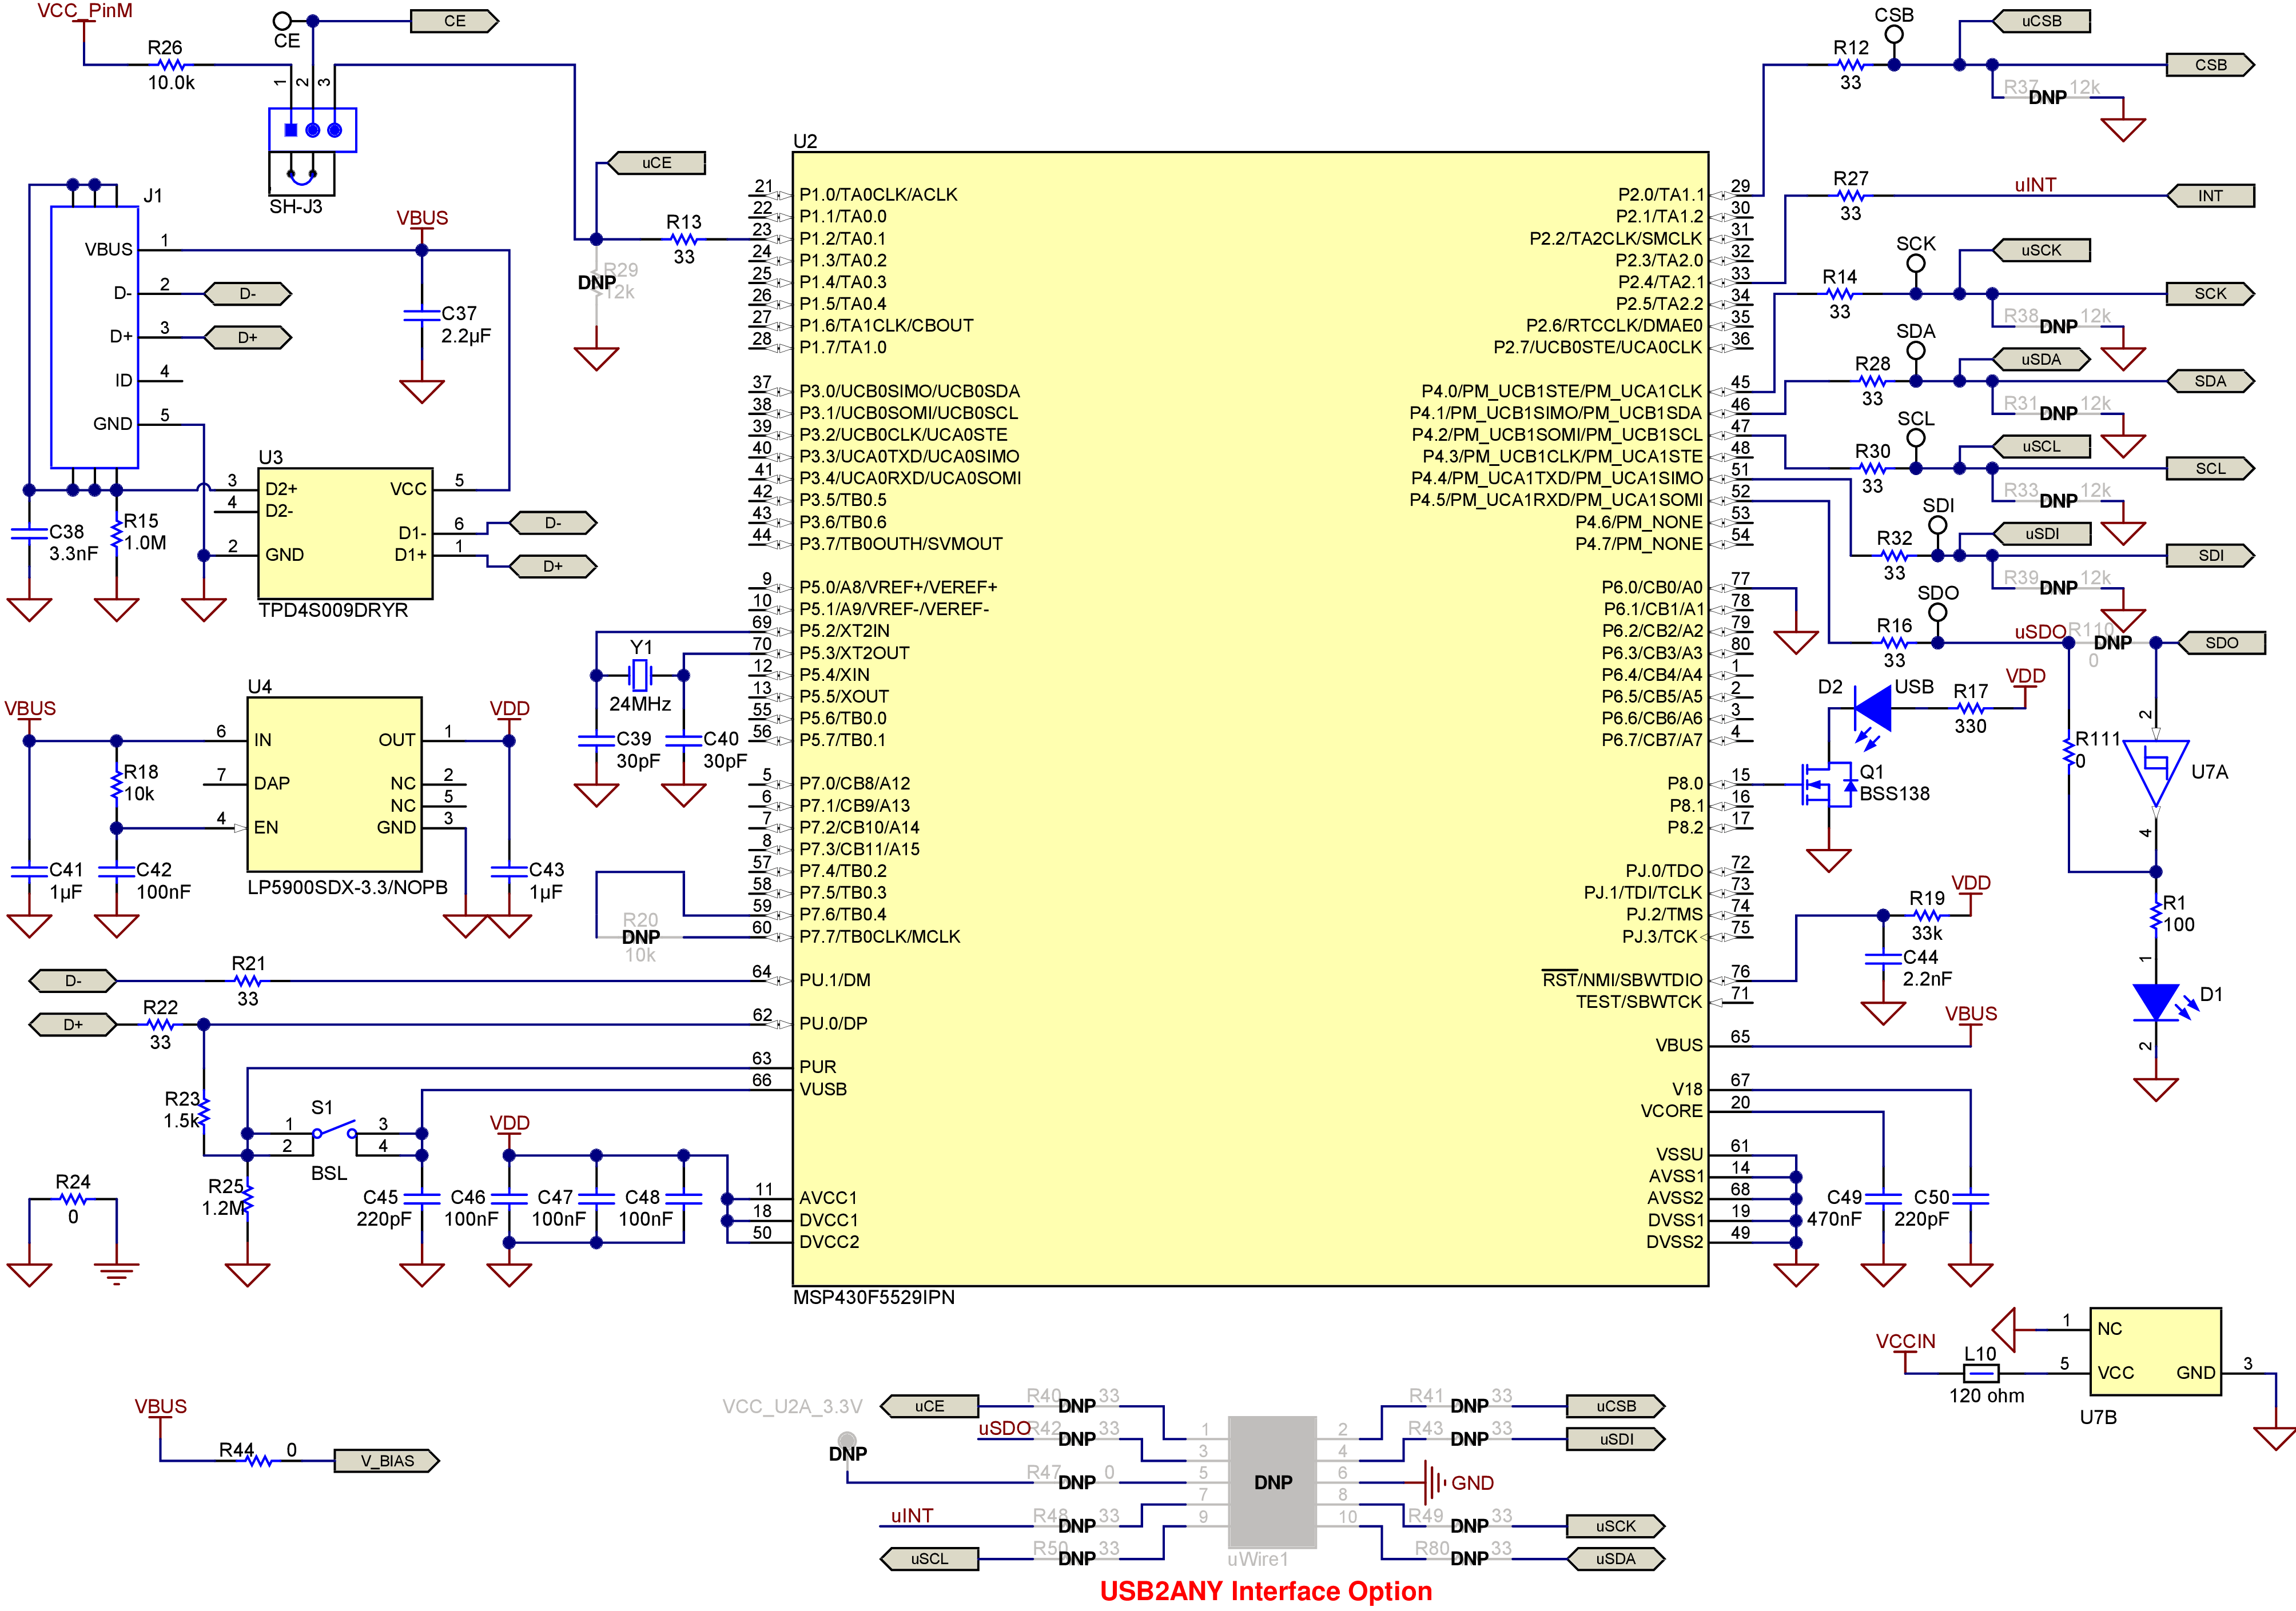Select the V_BIAS net label near R44
Image resolution: width=2296 pixels, height=1611 pixels.
point(388,1461)
